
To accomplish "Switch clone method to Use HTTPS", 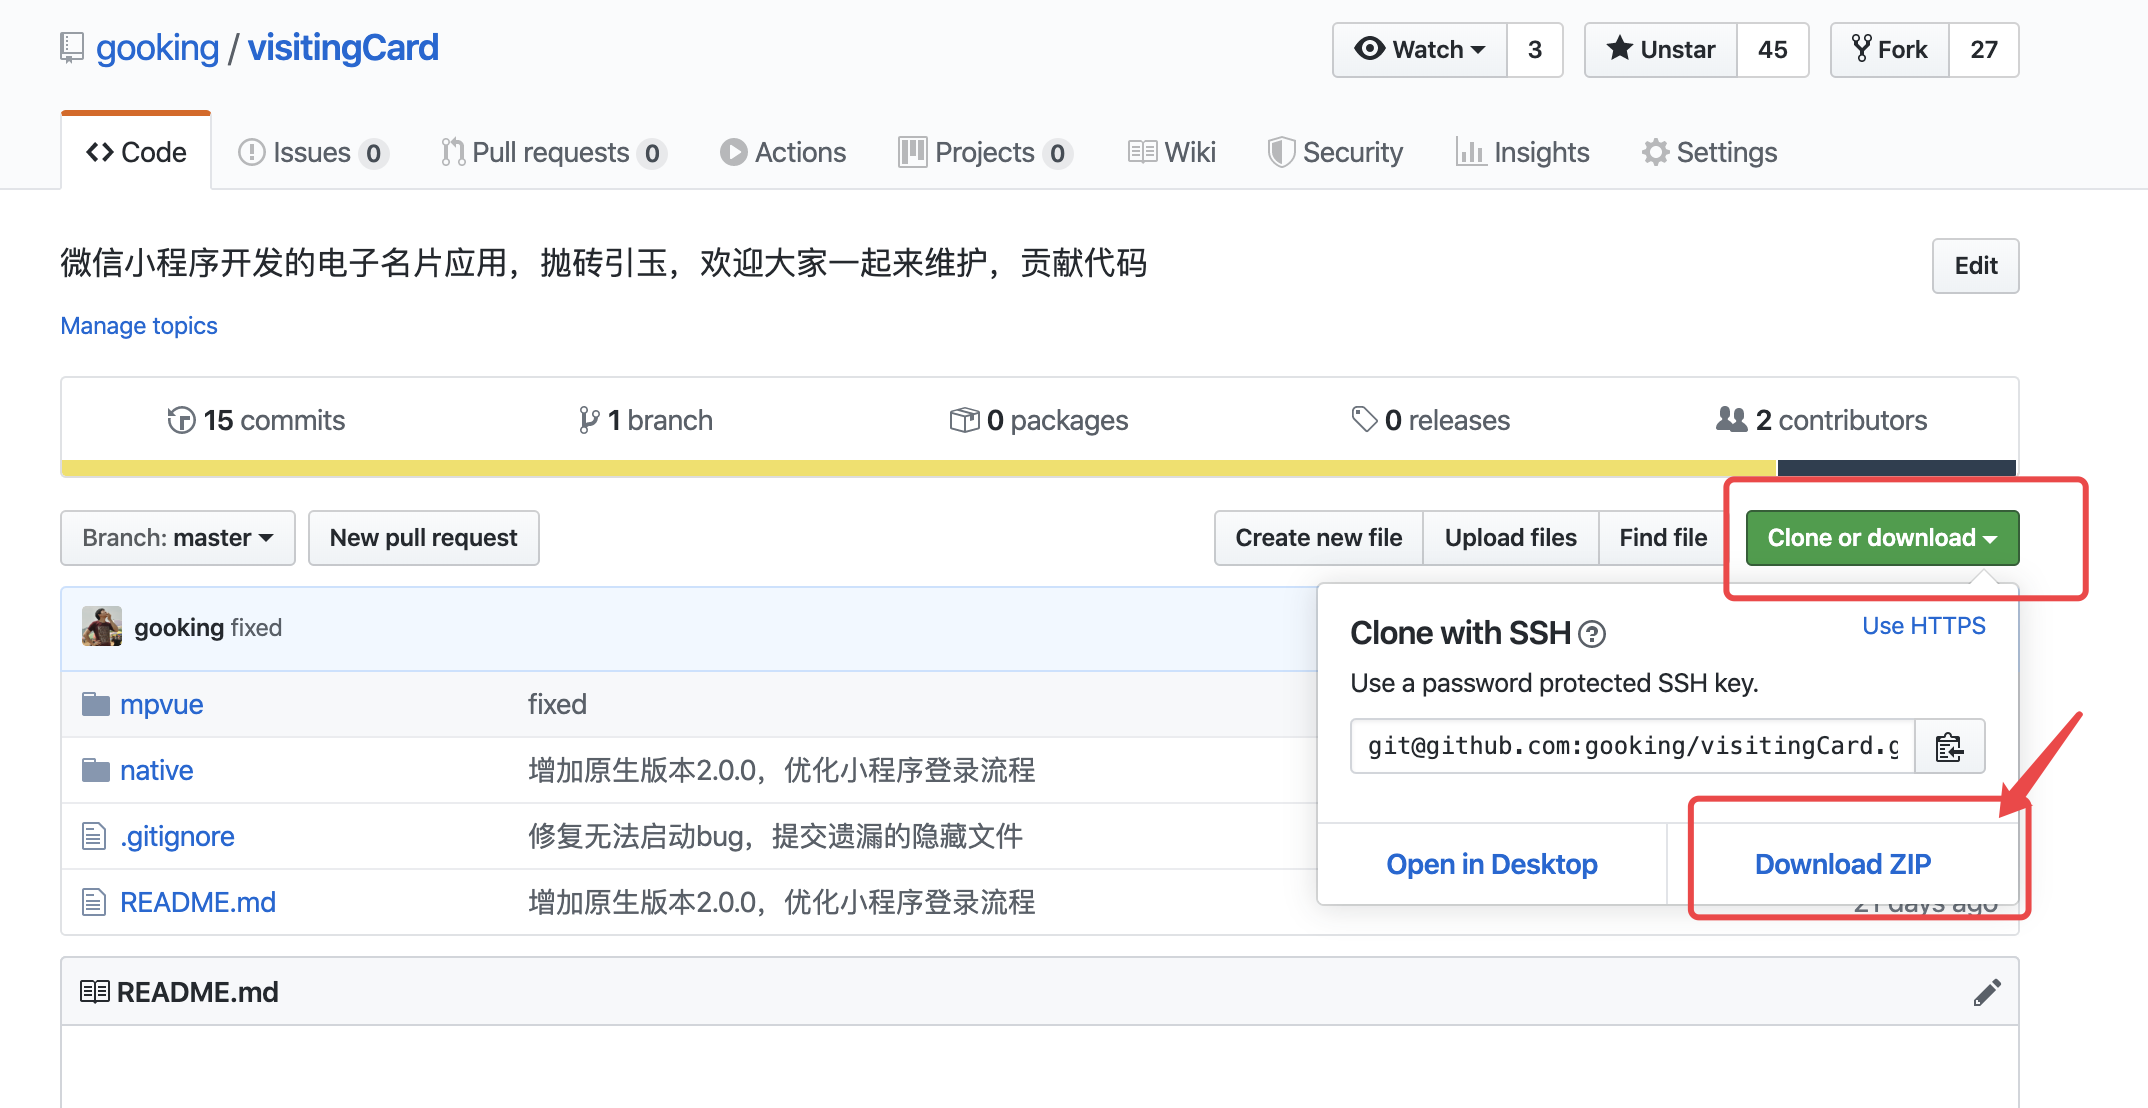I will (x=1923, y=626).
